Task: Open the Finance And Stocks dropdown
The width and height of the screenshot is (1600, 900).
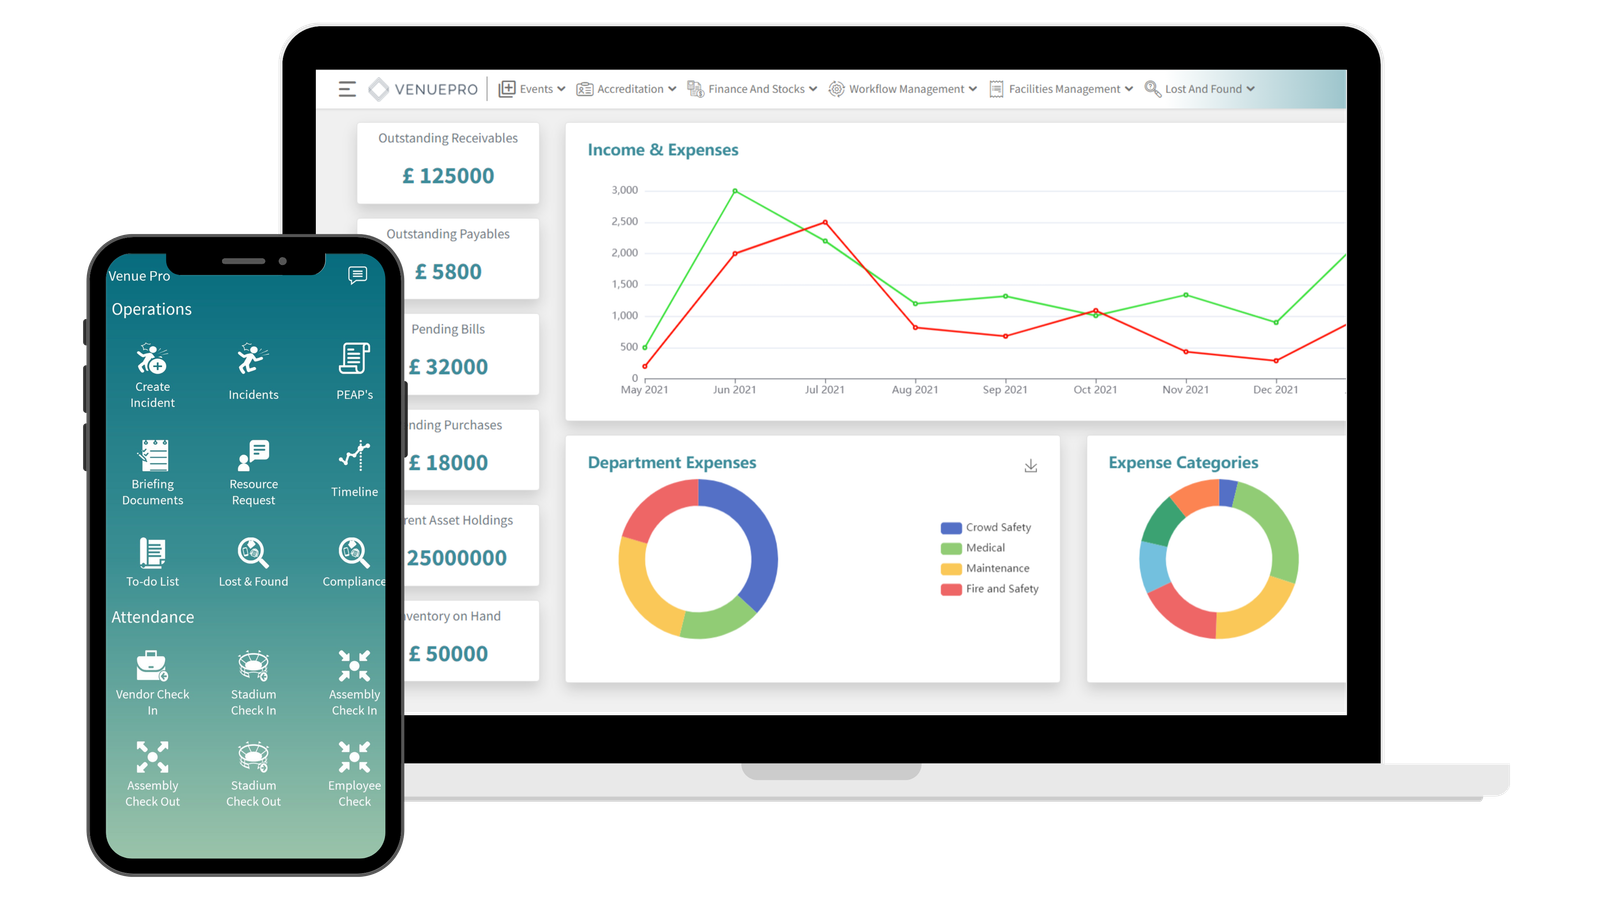Action: [753, 89]
